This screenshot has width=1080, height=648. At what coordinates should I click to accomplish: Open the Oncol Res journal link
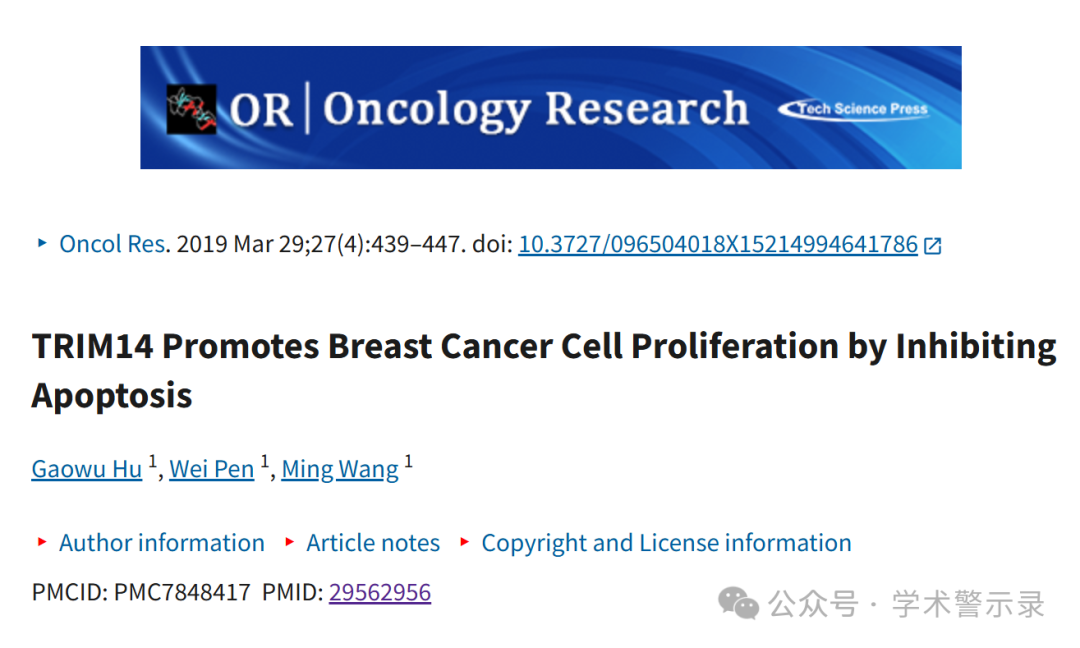pyautogui.click(x=112, y=244)
